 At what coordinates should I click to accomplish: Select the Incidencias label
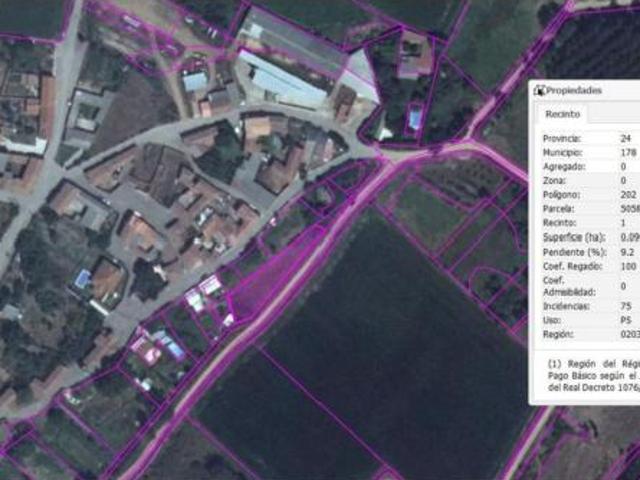tap(566, 306)
